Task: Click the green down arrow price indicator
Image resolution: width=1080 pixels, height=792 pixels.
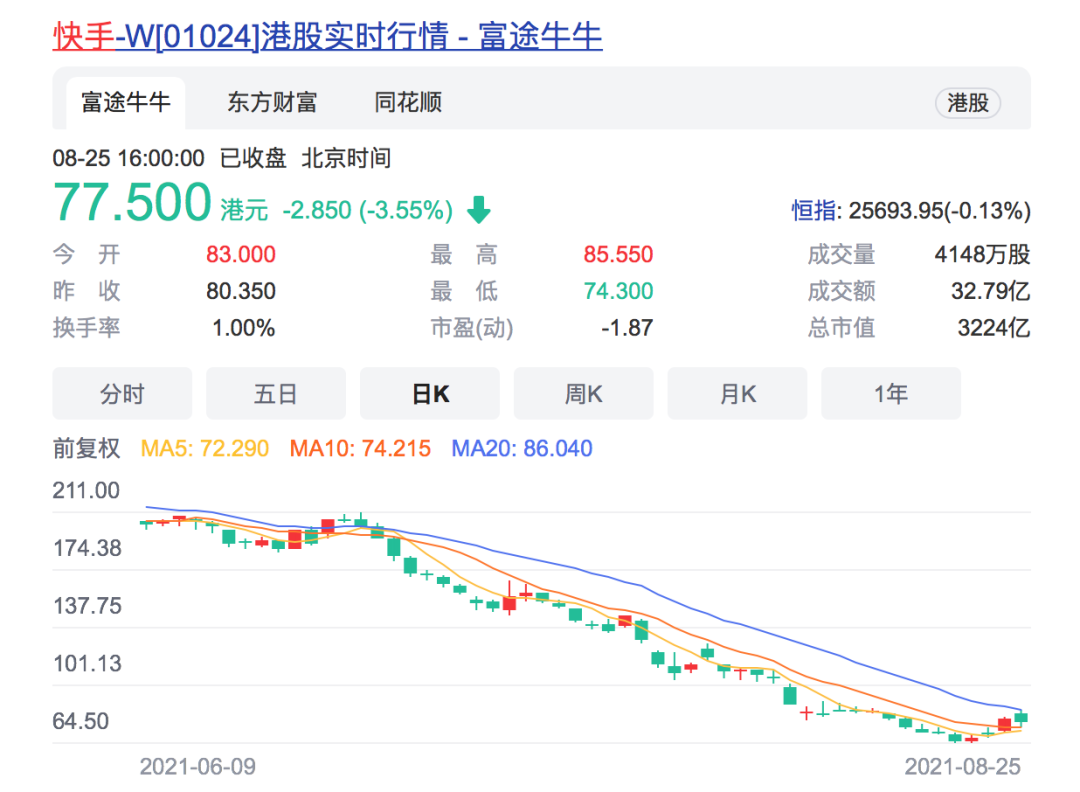Action: click(479, 210)
